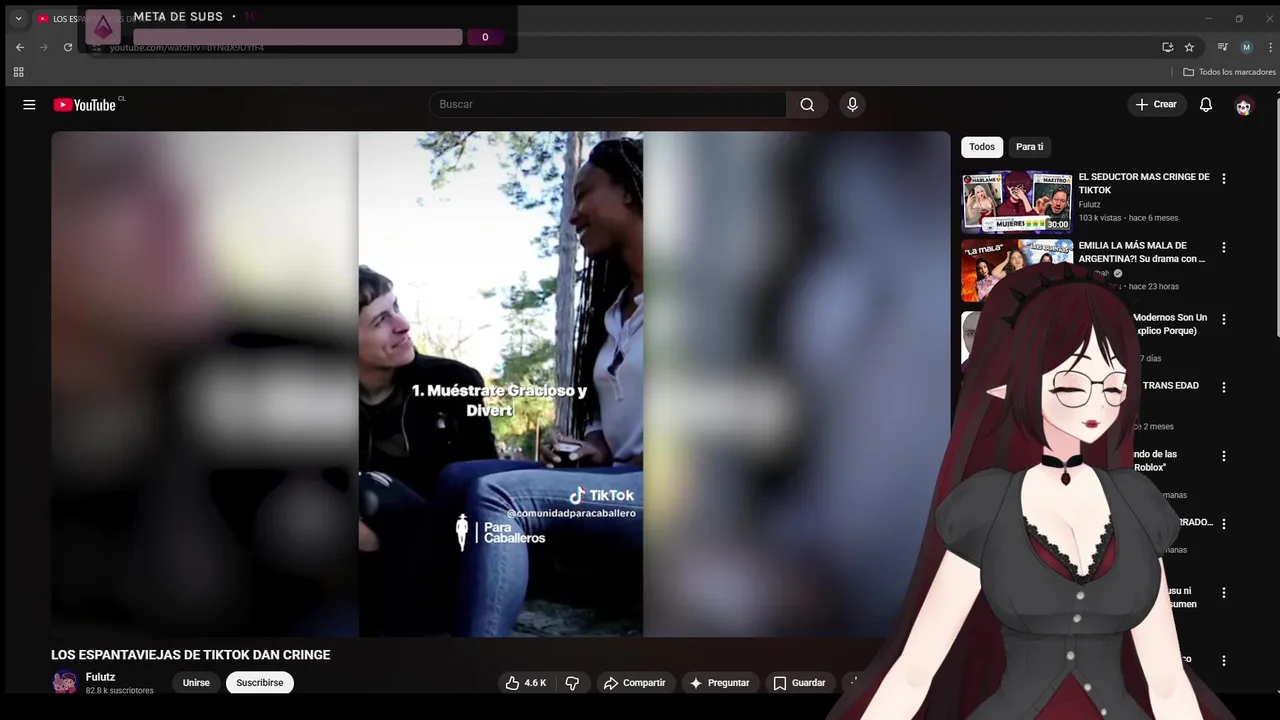
Task: Click the EL SEDUCTOR MAS CRINGE DE TIKTOK title
Action: 1144,183
